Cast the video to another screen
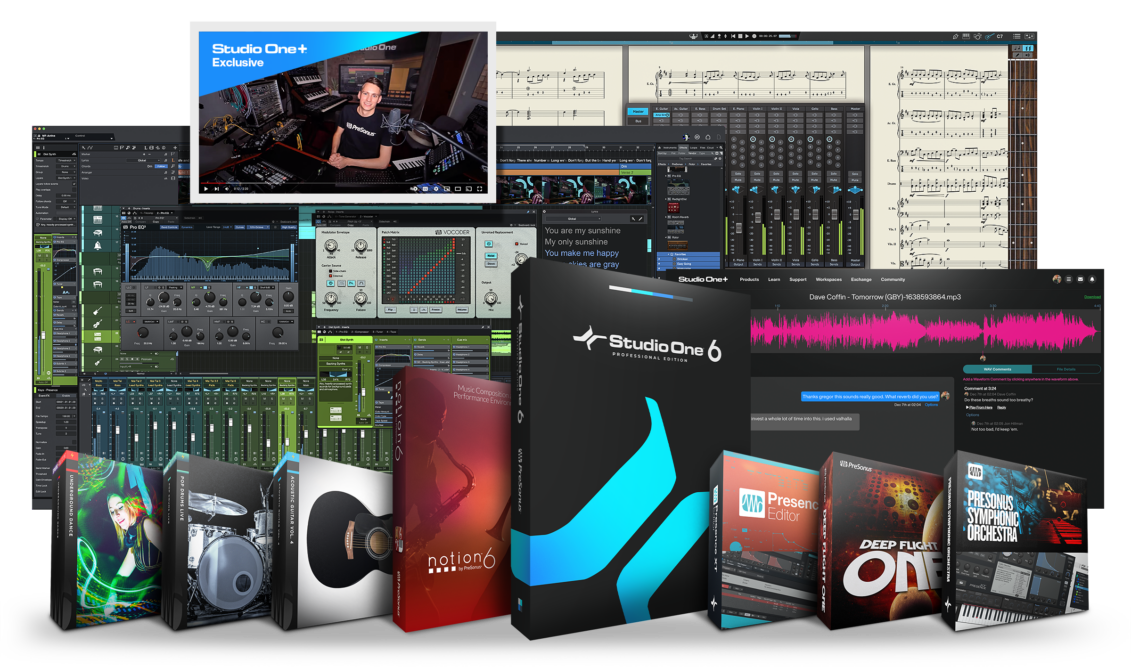This screenshot has height=667, width=1131. coord(468,189)
